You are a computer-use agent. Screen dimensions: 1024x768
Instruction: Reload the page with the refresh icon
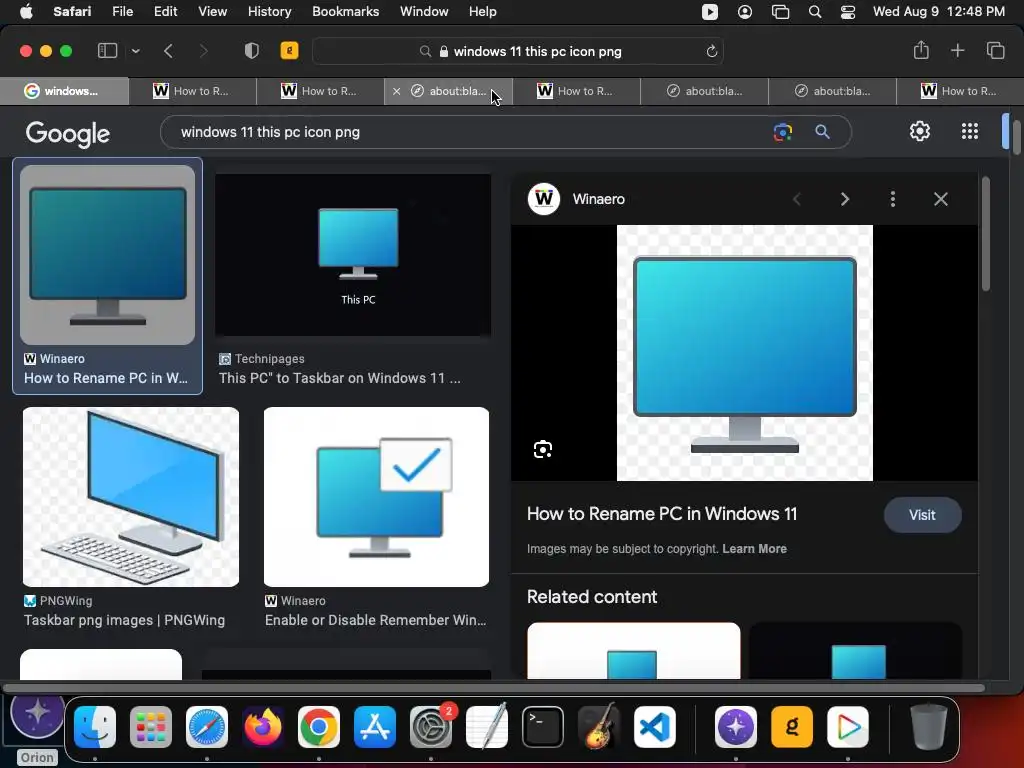712,51
